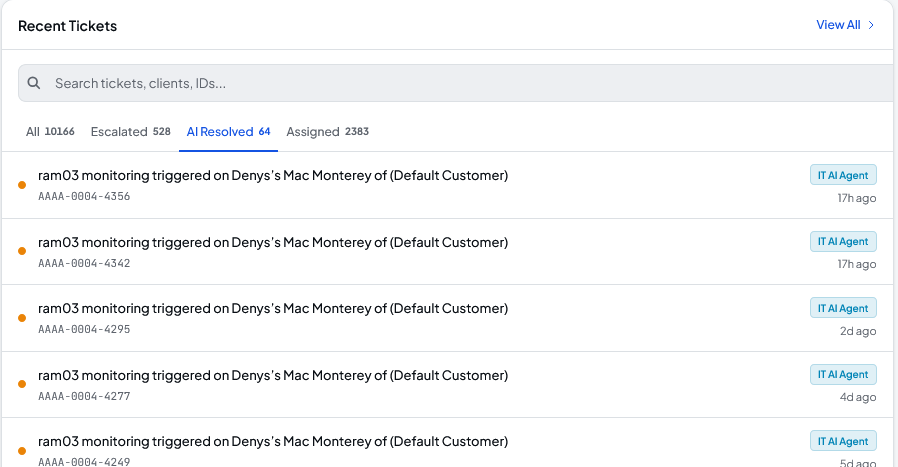Click the search magnifier icon
The image size is (898, 467).
[x=34, y=83]
